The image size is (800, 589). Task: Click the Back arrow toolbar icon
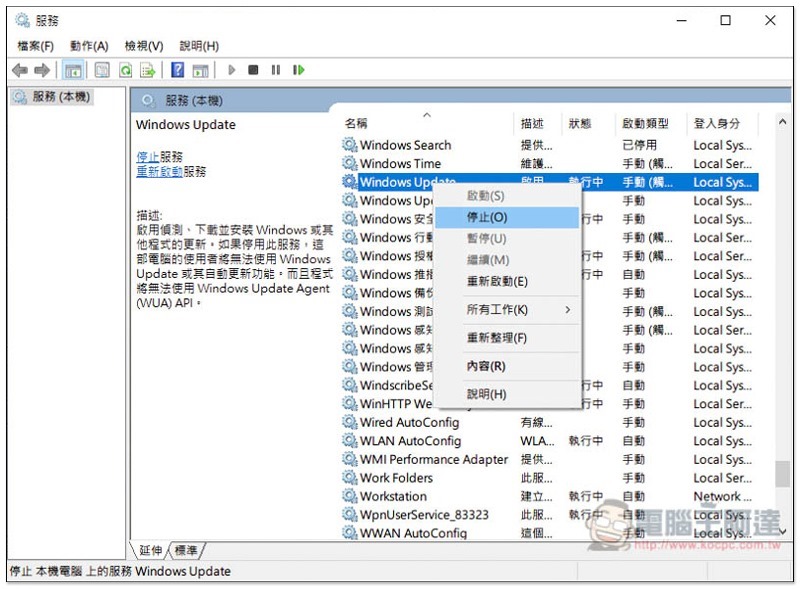tap(20, 70)
